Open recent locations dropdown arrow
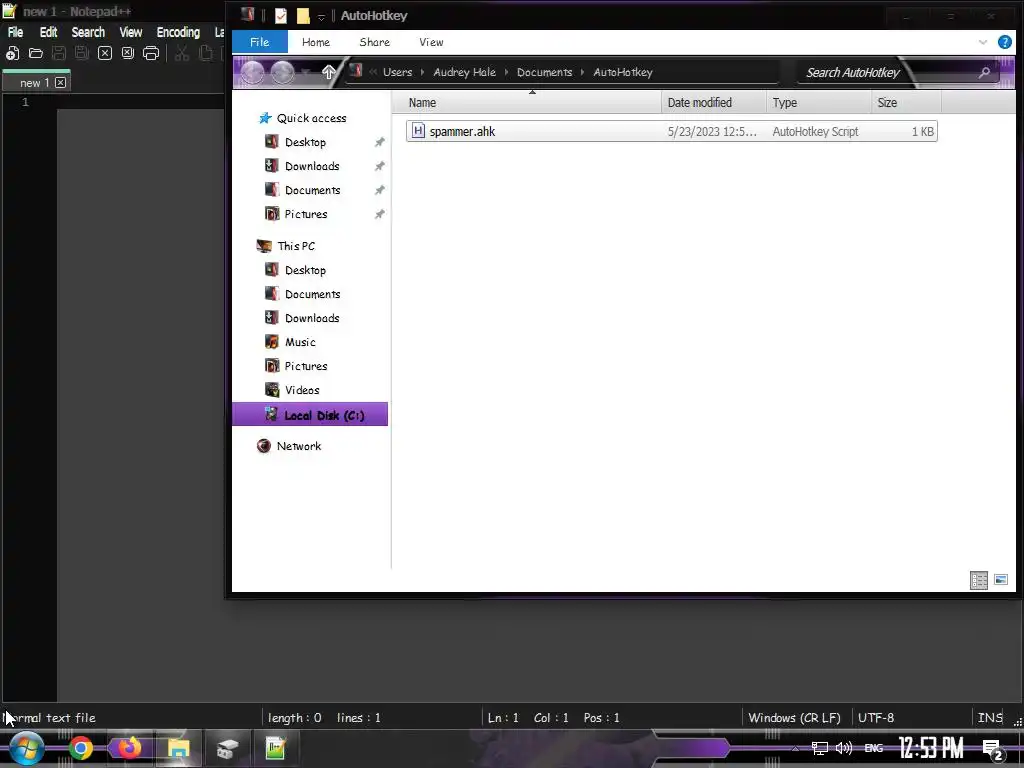Viewport: 1024px width, 768px height. point(305,72)
